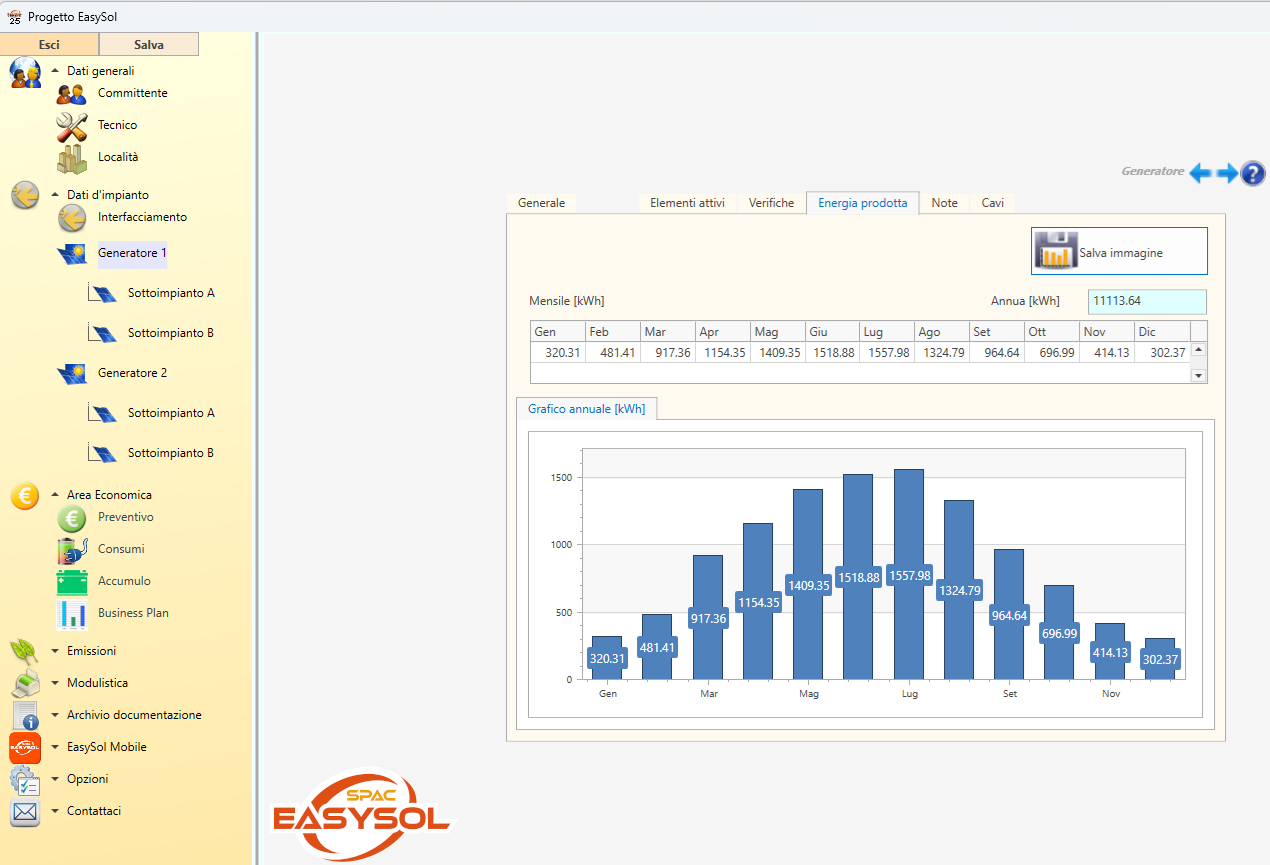This screenshot has height=865, width=1270.
Task: Click the blue help question mark icon
Action: pos(1253,173)
